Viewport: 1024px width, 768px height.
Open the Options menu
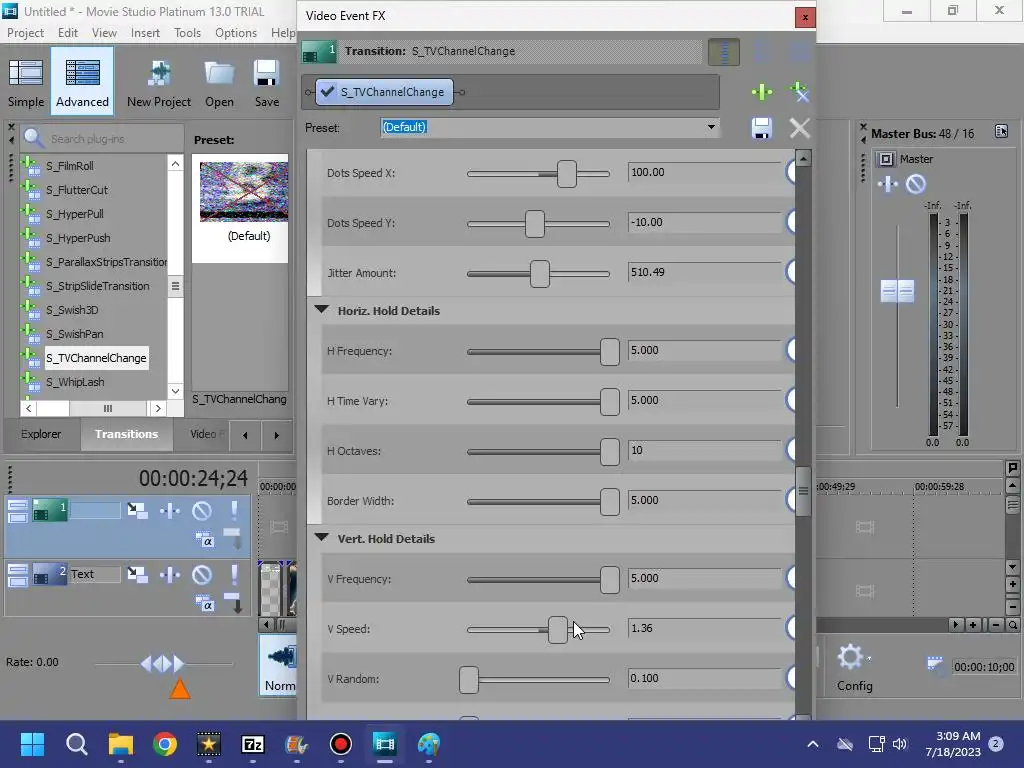[x=236, y=33]
